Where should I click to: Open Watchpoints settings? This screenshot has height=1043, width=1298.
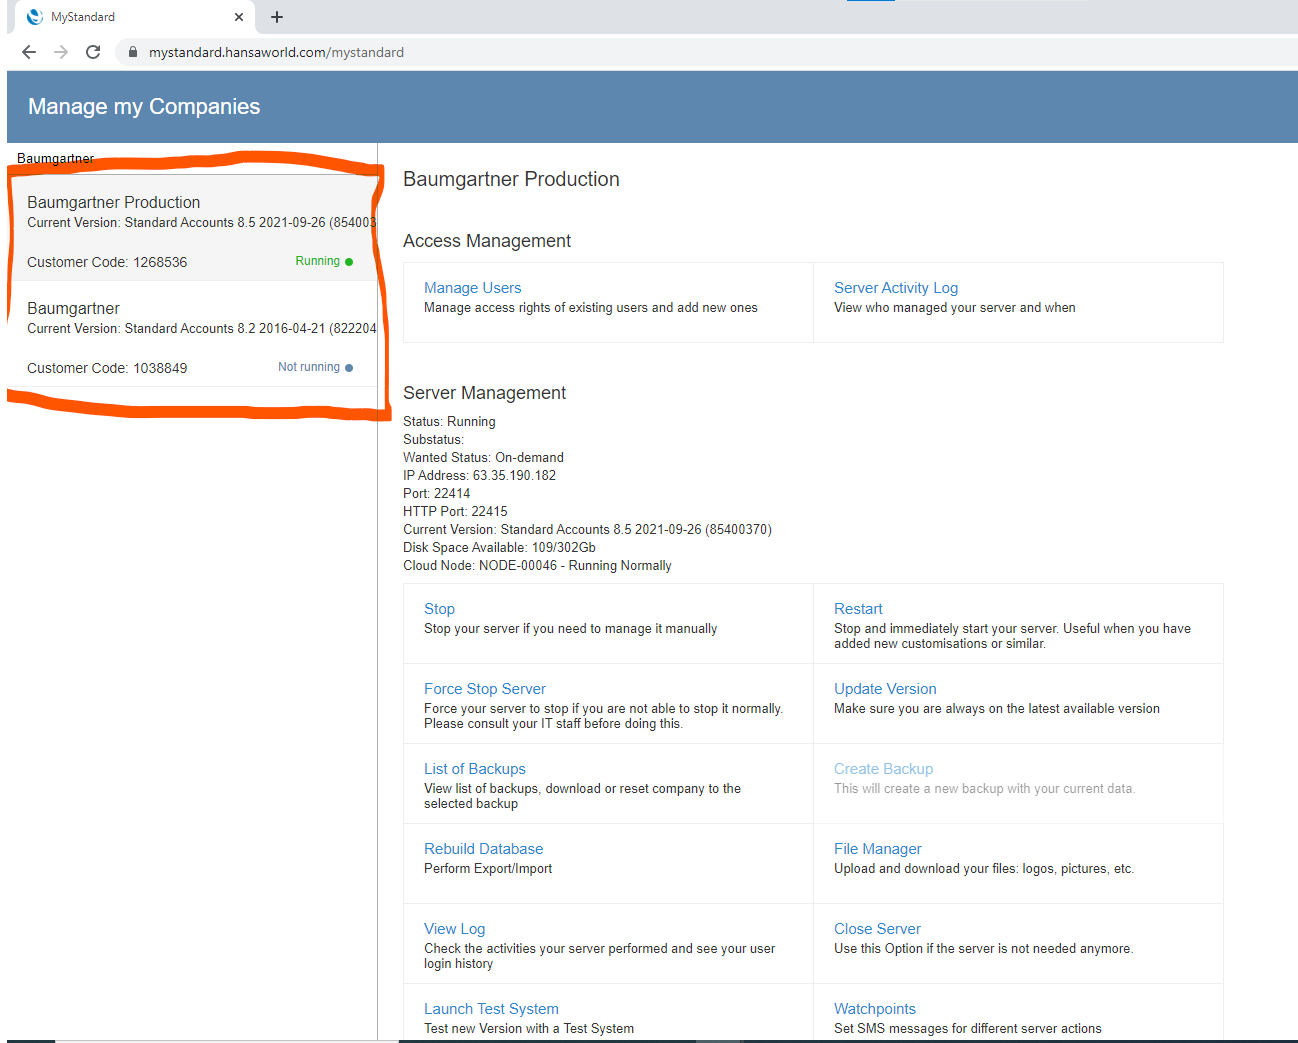(x=875, y=1009)
